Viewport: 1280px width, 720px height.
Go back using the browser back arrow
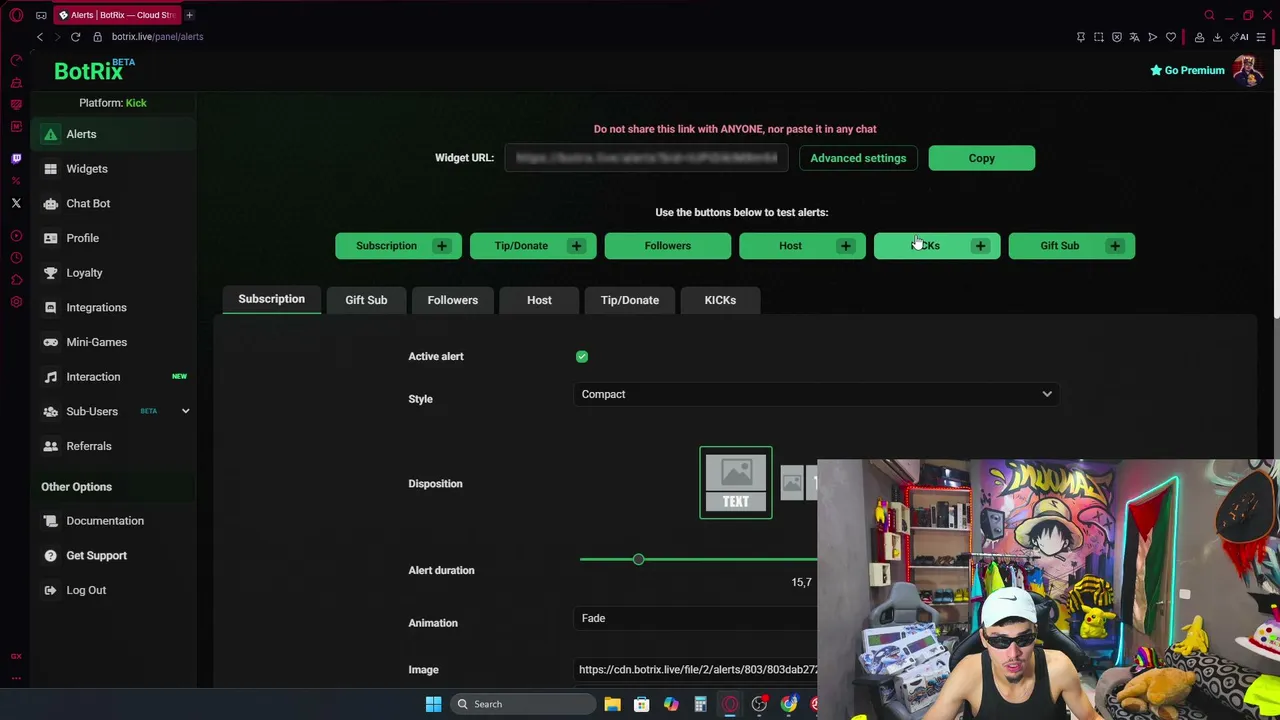(x=40, y=37)
